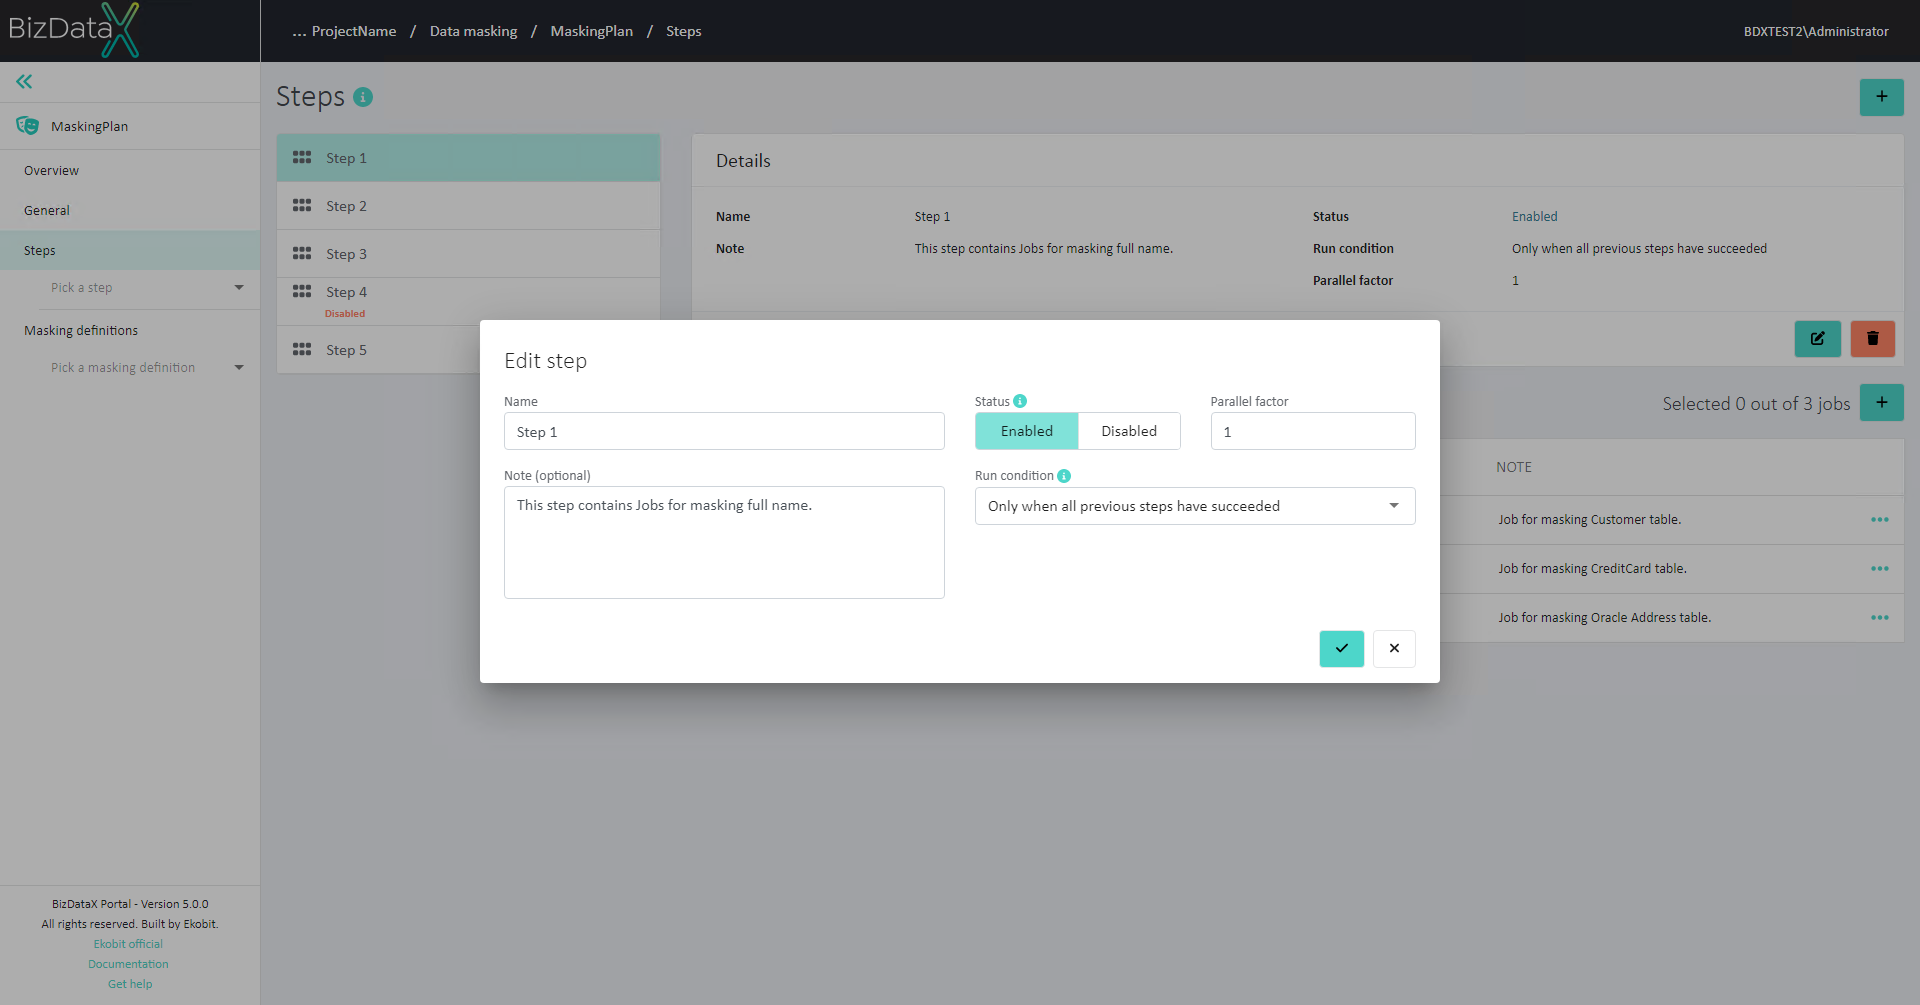Open the Documentation link
Image resolution: width=1920 pixels, height=1005 pixels.
pos(128,964)
